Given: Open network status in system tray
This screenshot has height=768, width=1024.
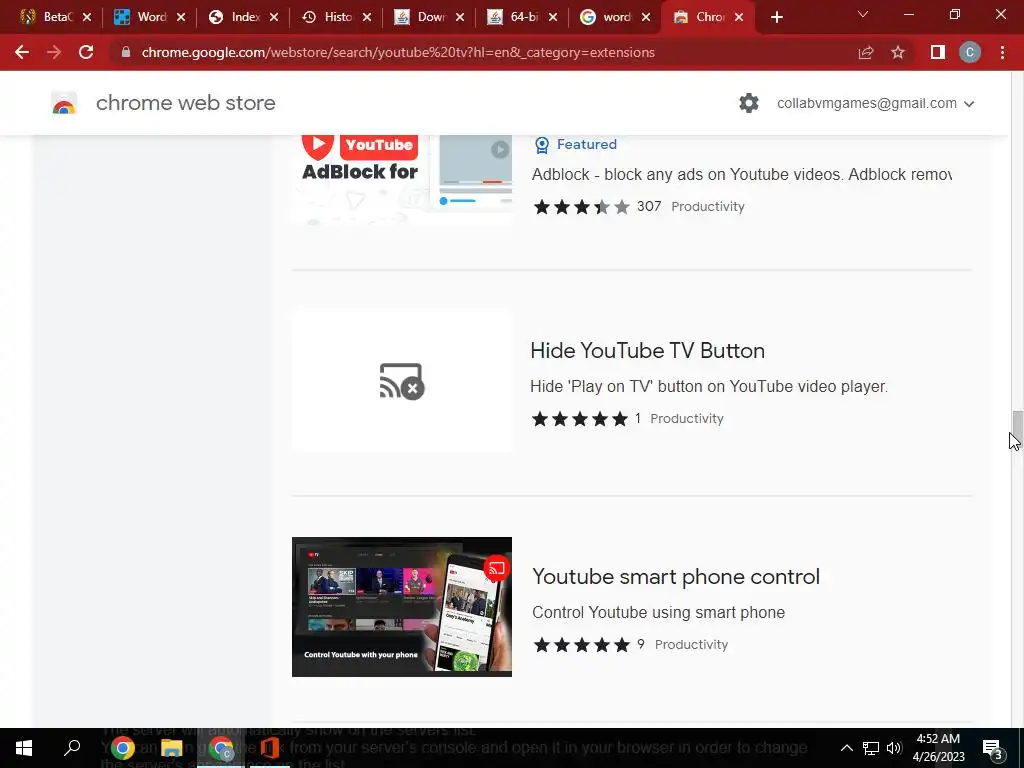Looking at the screenshot, I should click(871, 748).
